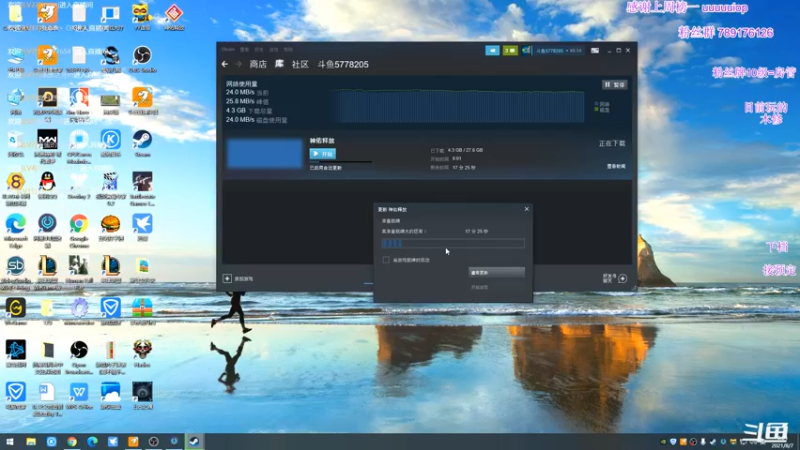Click the blue 开始 play button
This screenshot has width=800, height=450.
tap(322, 154)
